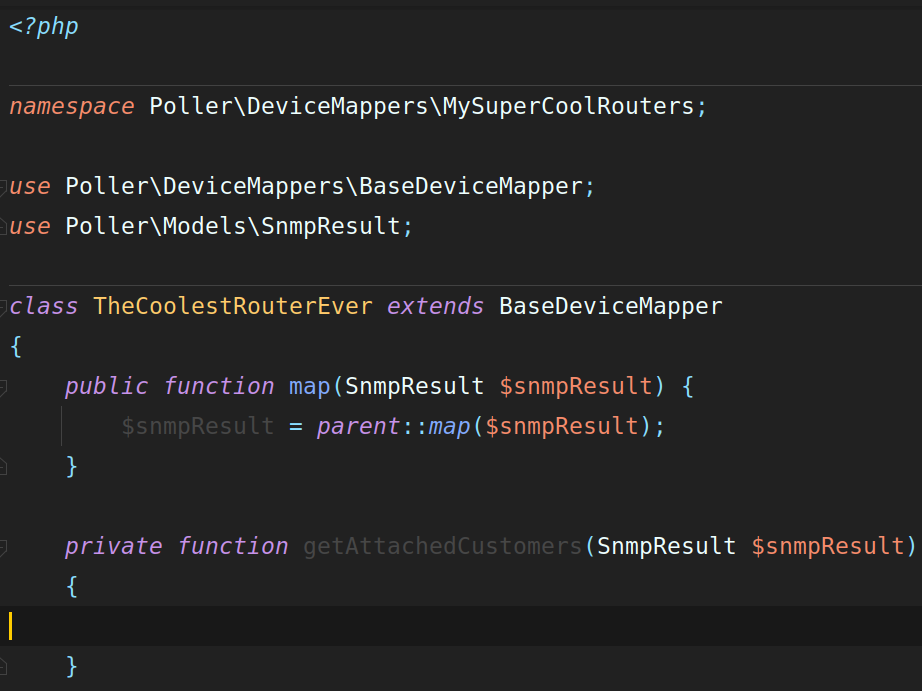Click the opening brace under the class declaration
Screen dimensions: 922x691
tap(16, 346)
